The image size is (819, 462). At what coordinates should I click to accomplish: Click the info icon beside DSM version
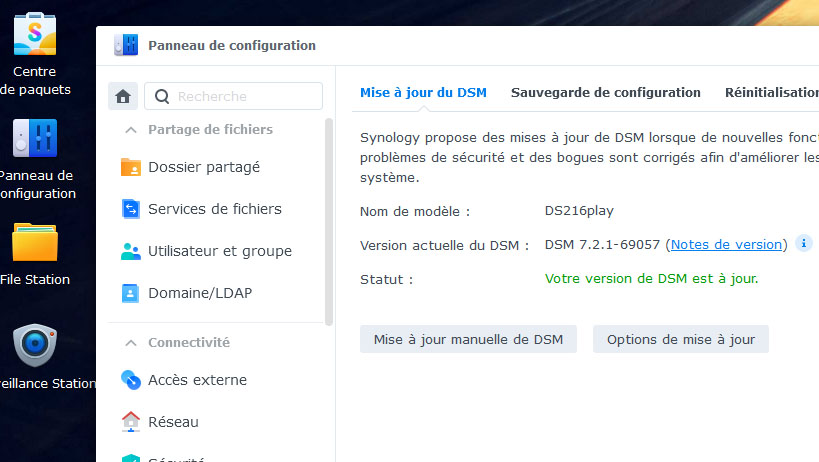(x=803, y=243)
